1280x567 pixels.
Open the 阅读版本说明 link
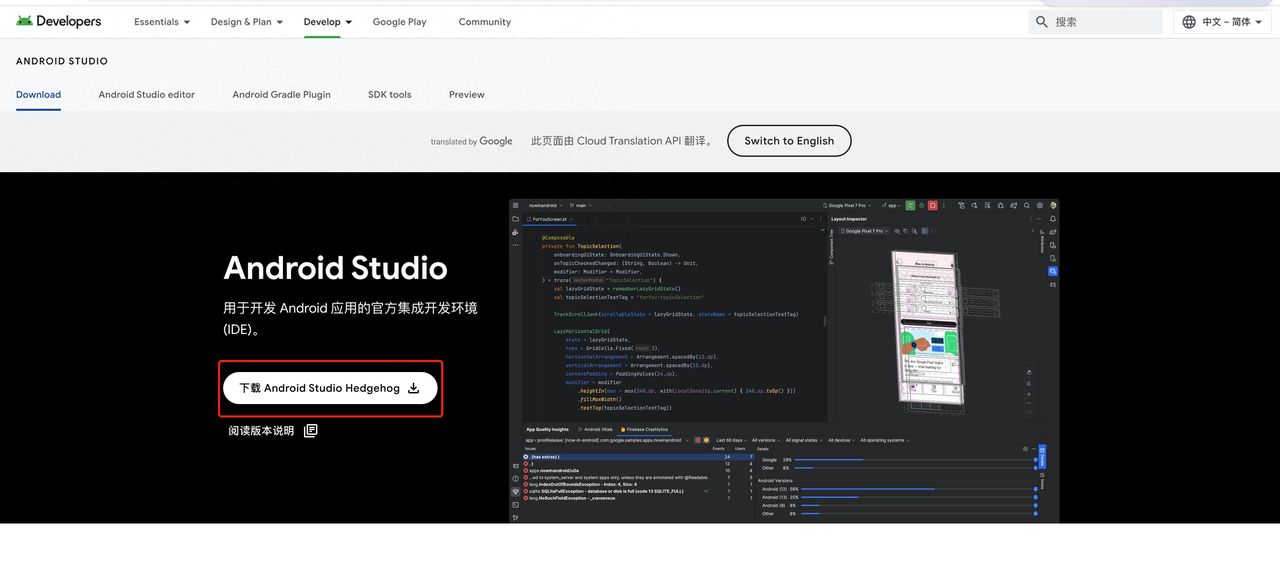tap(261, 431)
